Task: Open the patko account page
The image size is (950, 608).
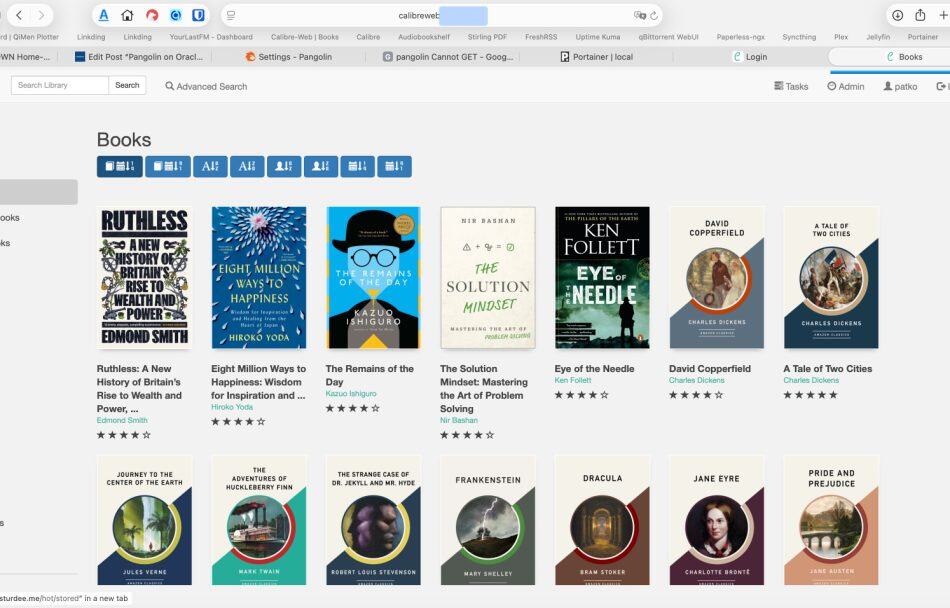Action: 901,86
